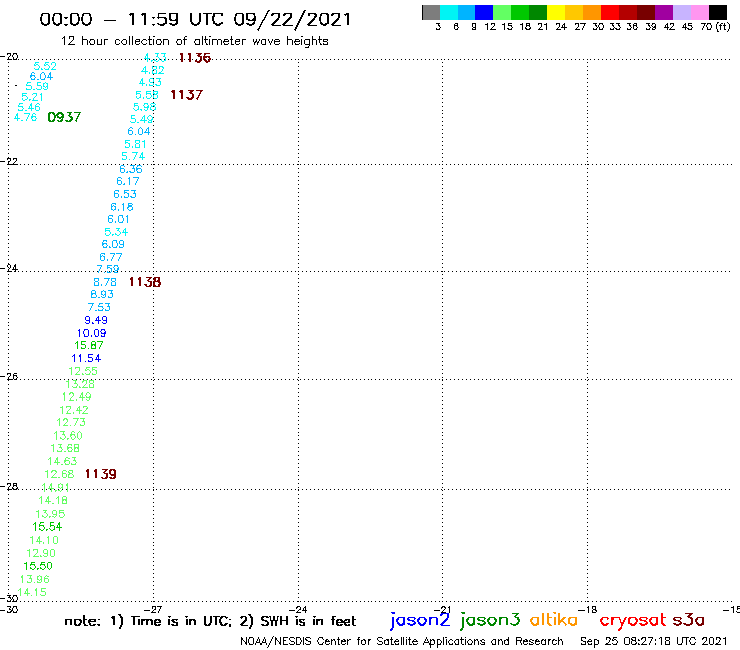Image resolution: width=740 pixels, height=650 pixels.
Task: Choose the yellow swatch in the wave-height scale
Action: [x=556, y=12]
